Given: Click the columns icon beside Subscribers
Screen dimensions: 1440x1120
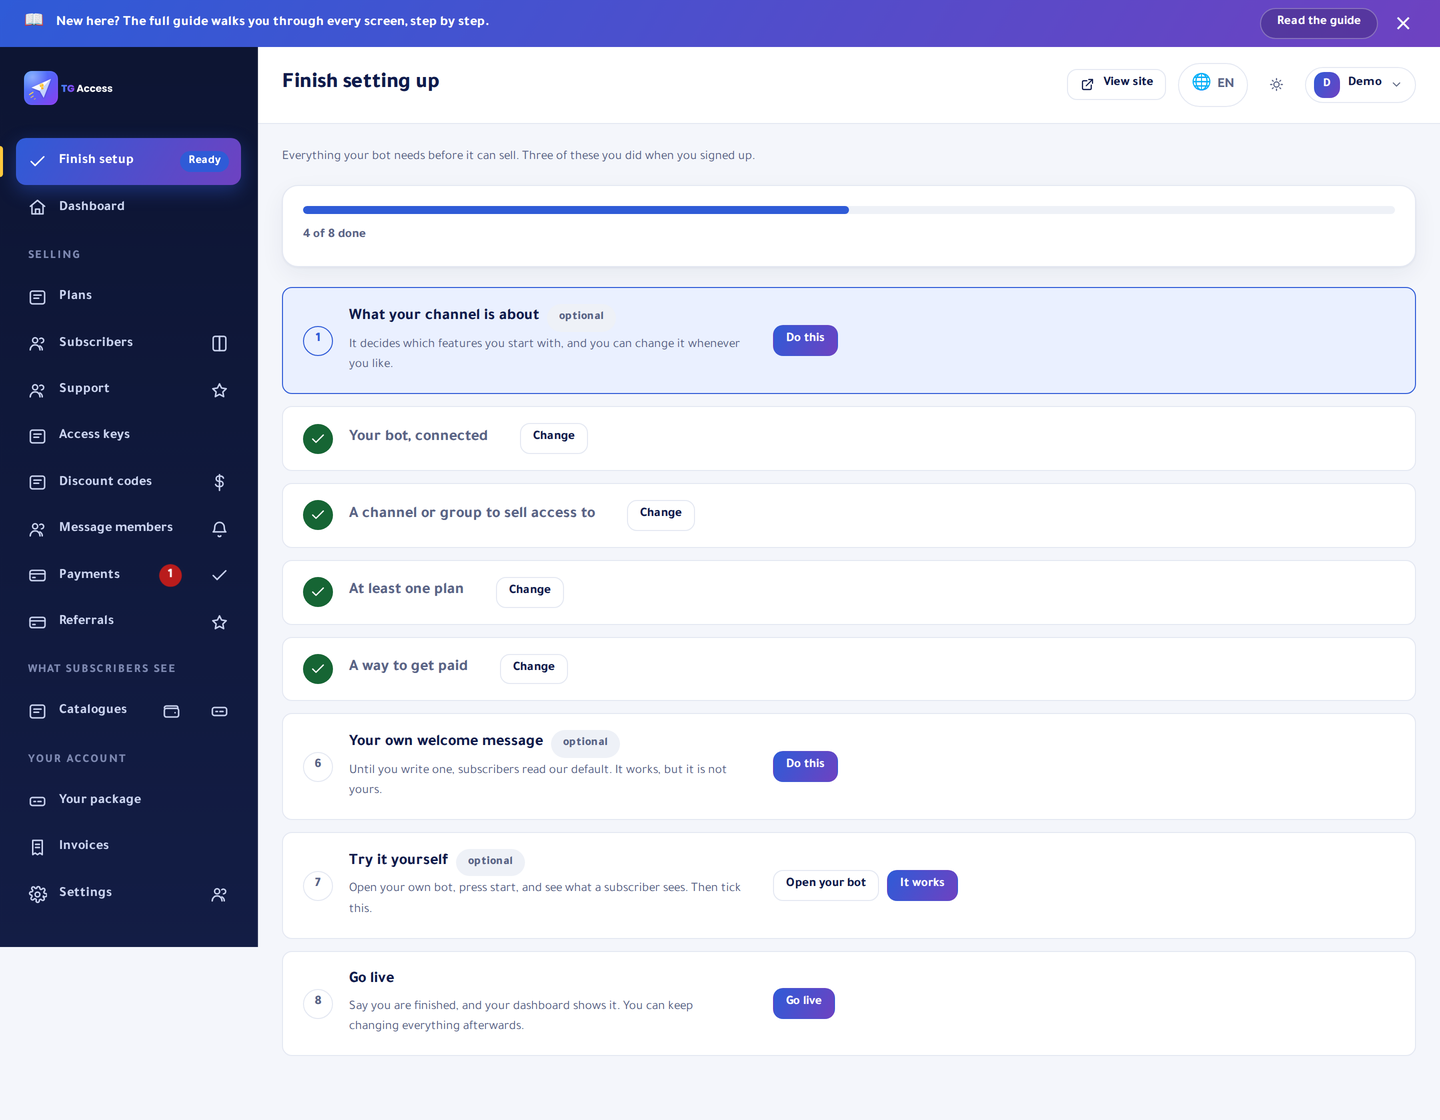Looking at the screenshot, I should tap(219, 343).
